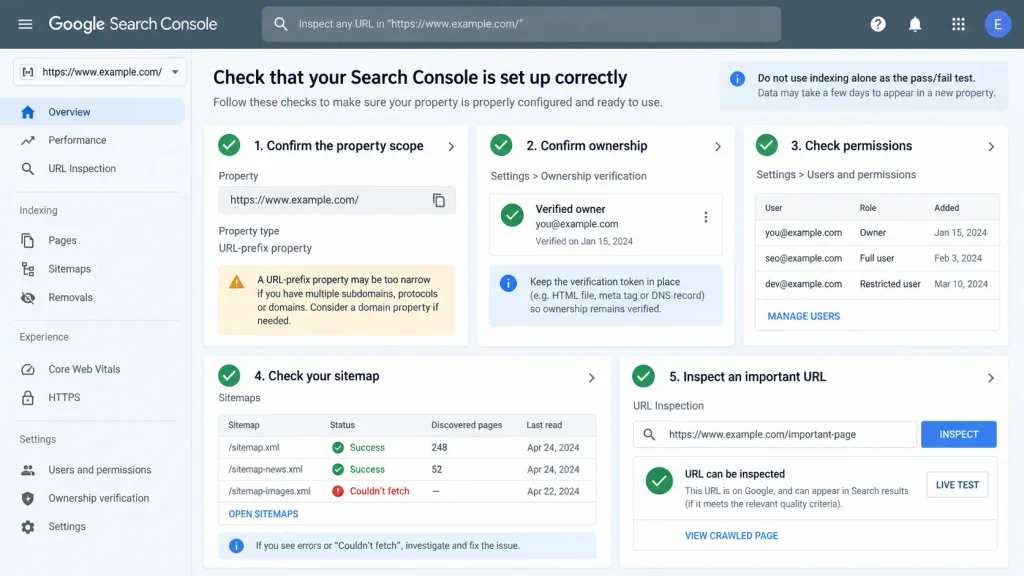1024x576 pixels.
Task: Click the Help question mark icon
Action: (x=878, y=24)
